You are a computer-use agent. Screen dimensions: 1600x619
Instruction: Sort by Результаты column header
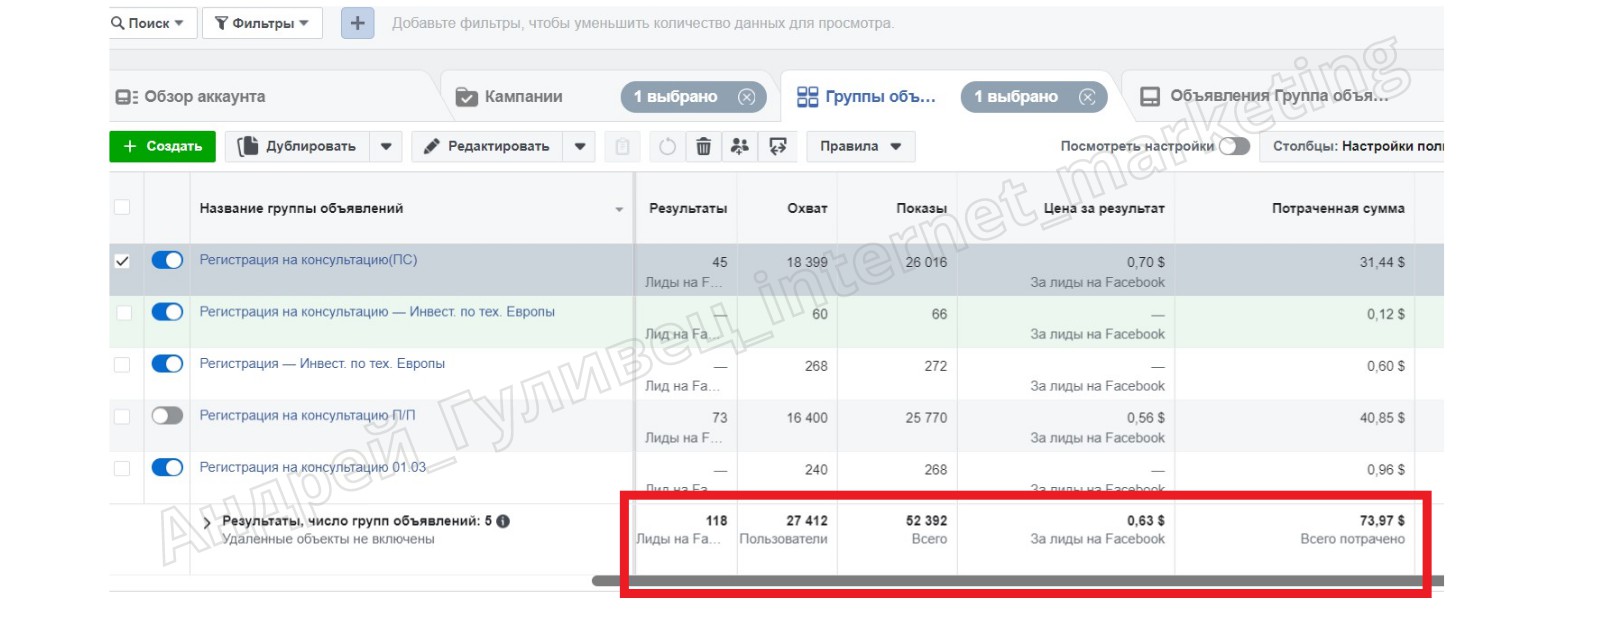pyautogui.click(x=688, y=208)
